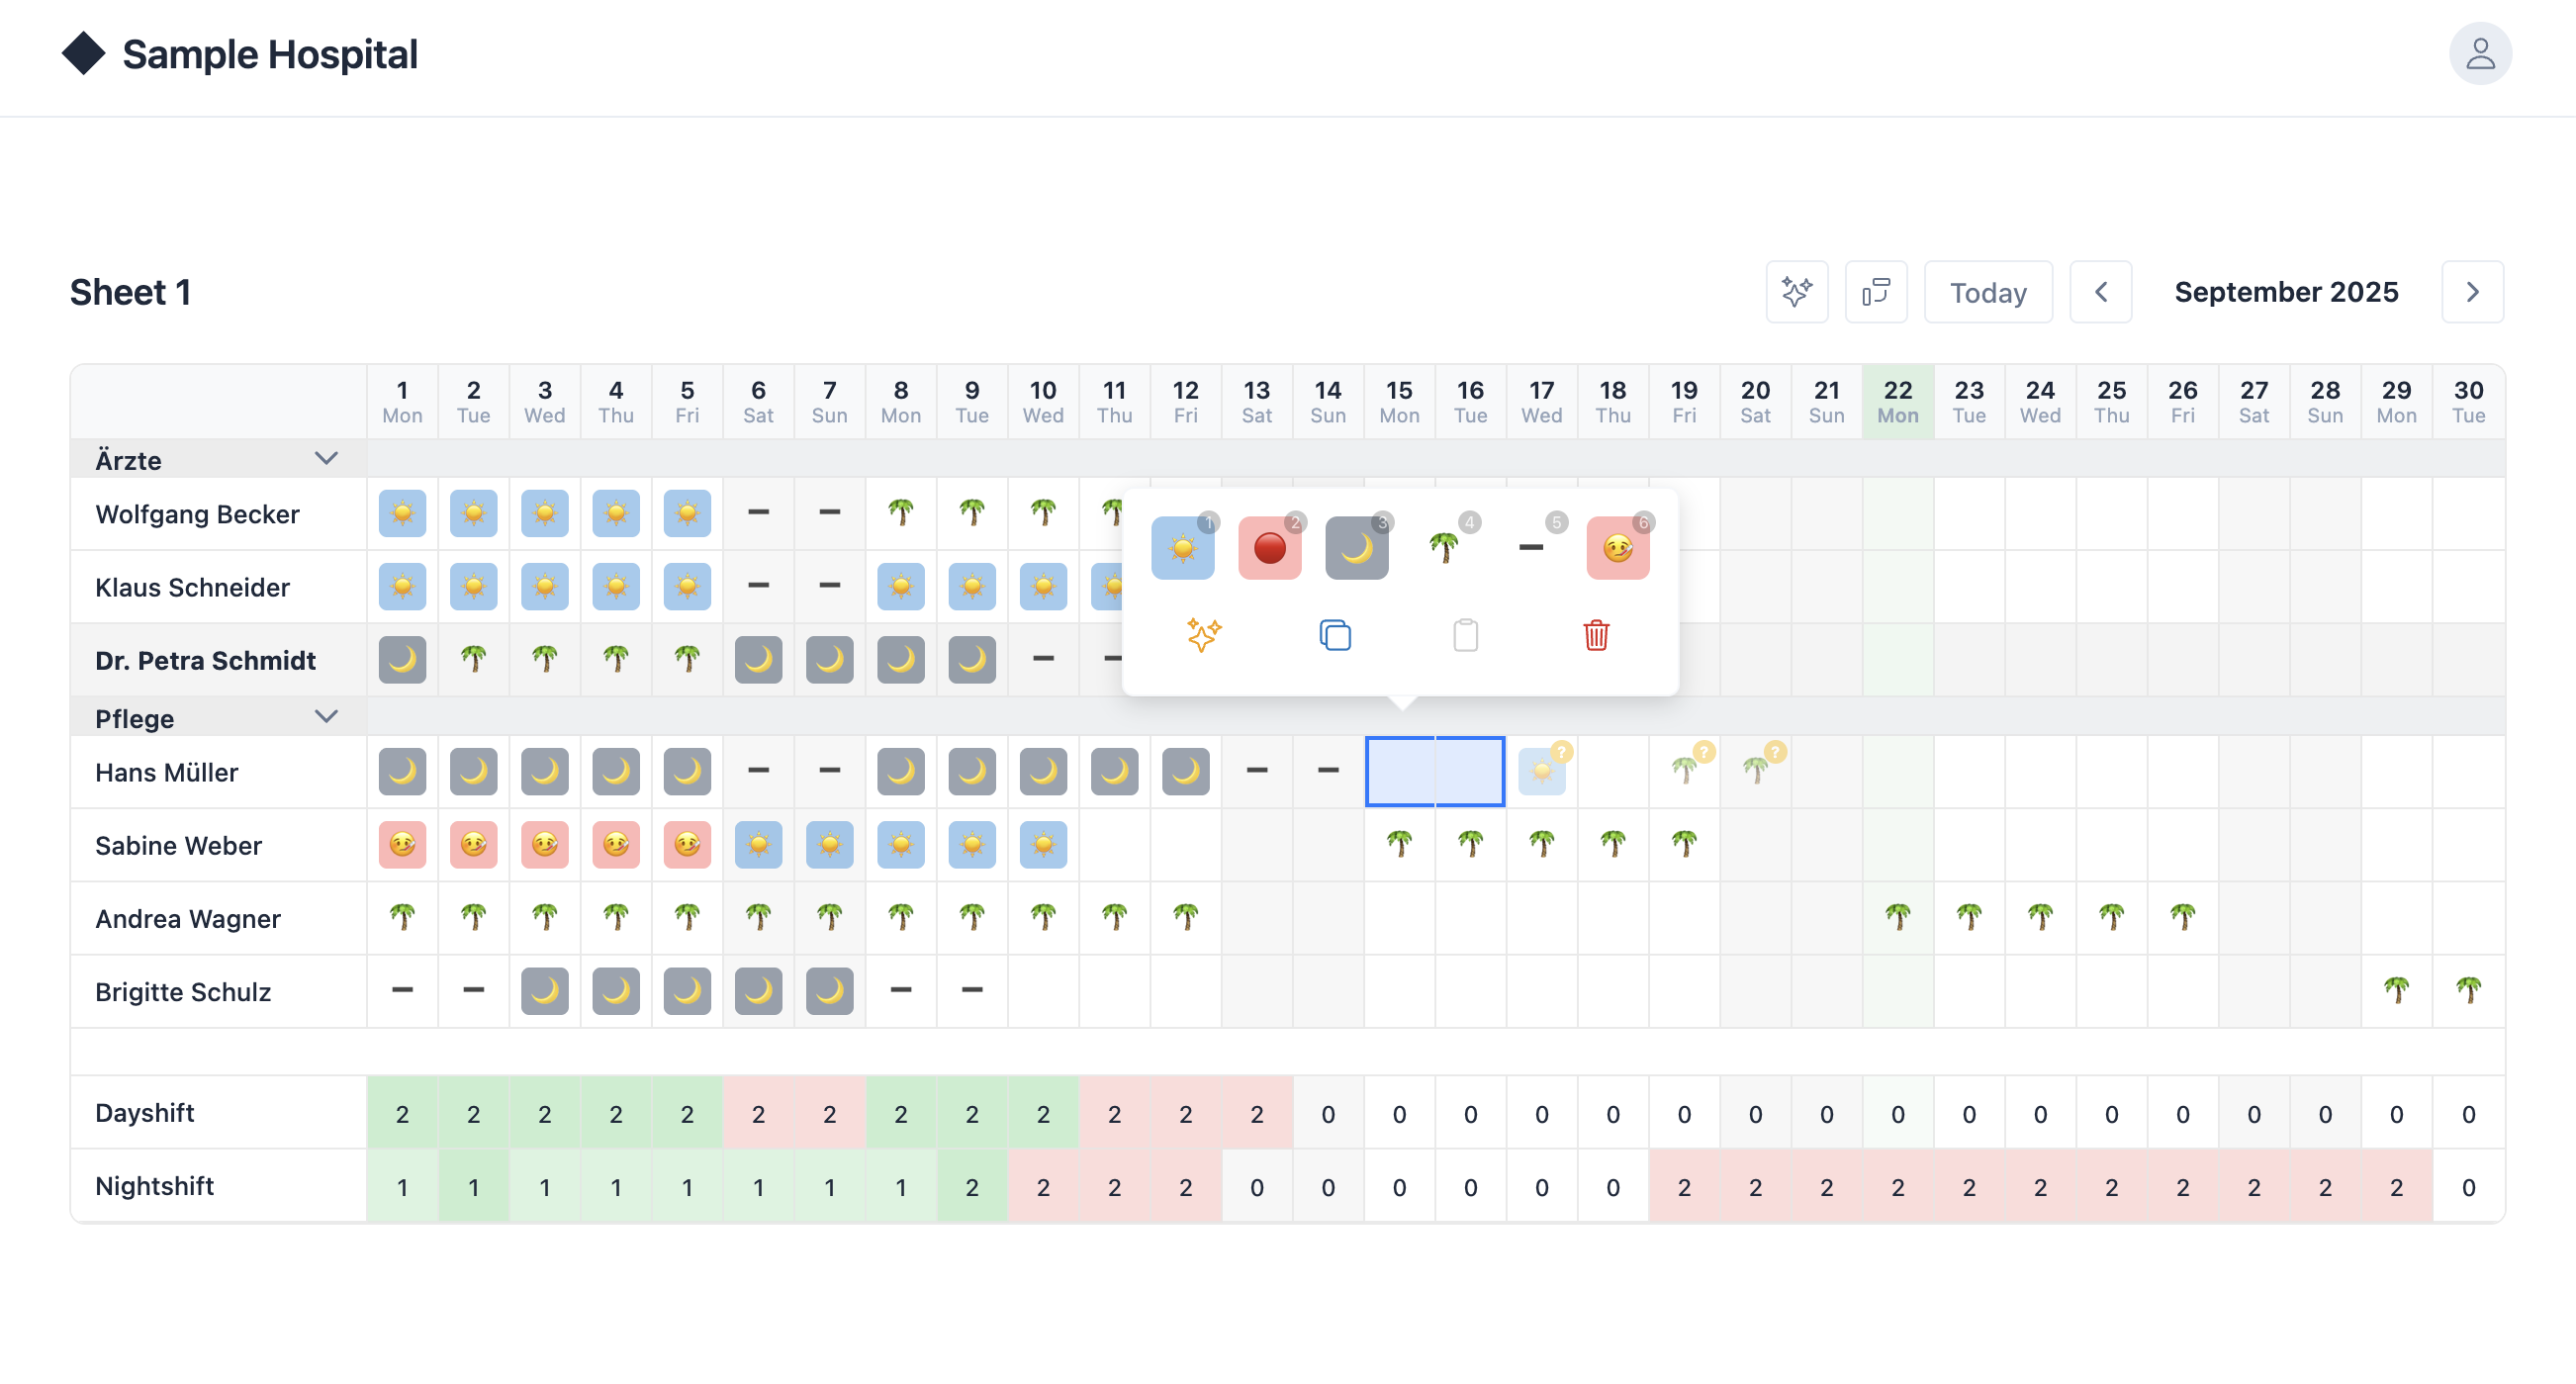Viewport: 2576px width, 1384px height.
Task: Select the sick face shift icon in the popup
Action: pos(1531,548)
